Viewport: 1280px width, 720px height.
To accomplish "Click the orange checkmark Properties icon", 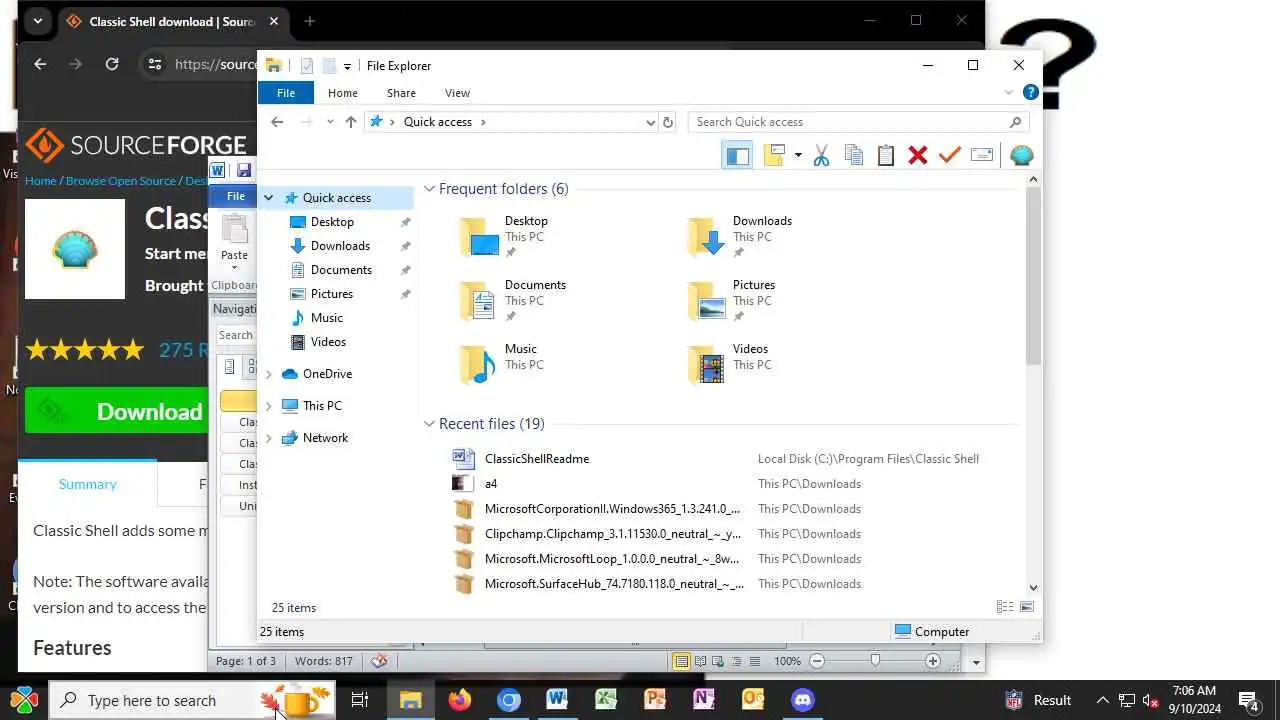I will coord(950,155).
